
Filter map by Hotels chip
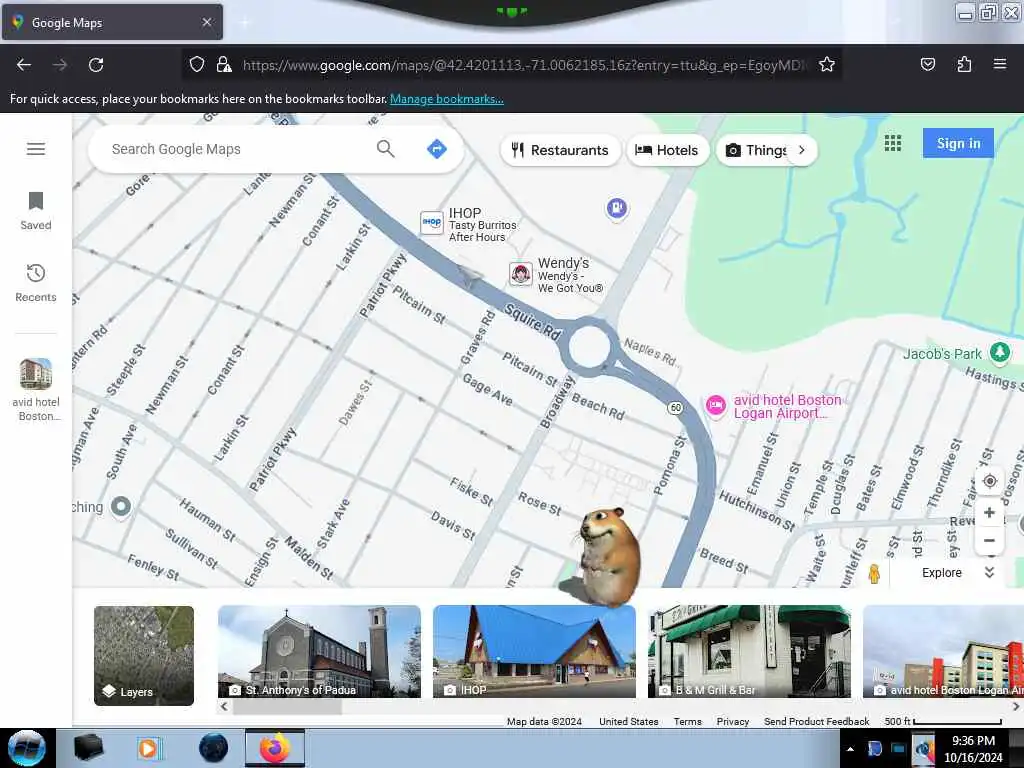click(x=667, y=150)
